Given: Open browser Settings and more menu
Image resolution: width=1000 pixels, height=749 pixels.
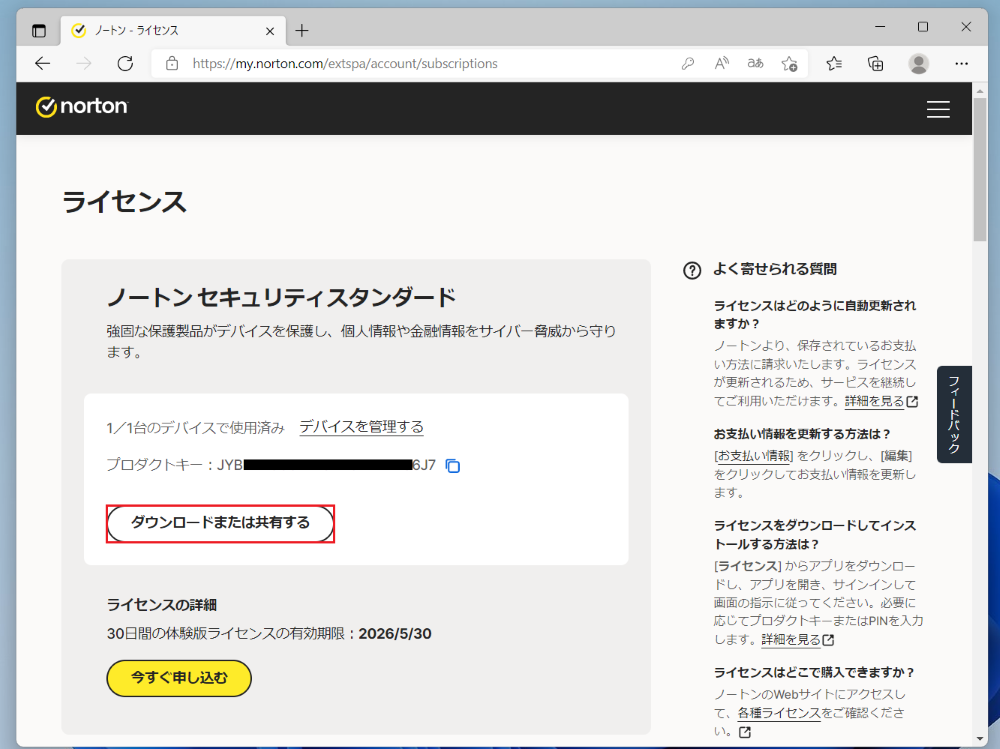Looking at the screenshot, I should click(x=962, y=63).
